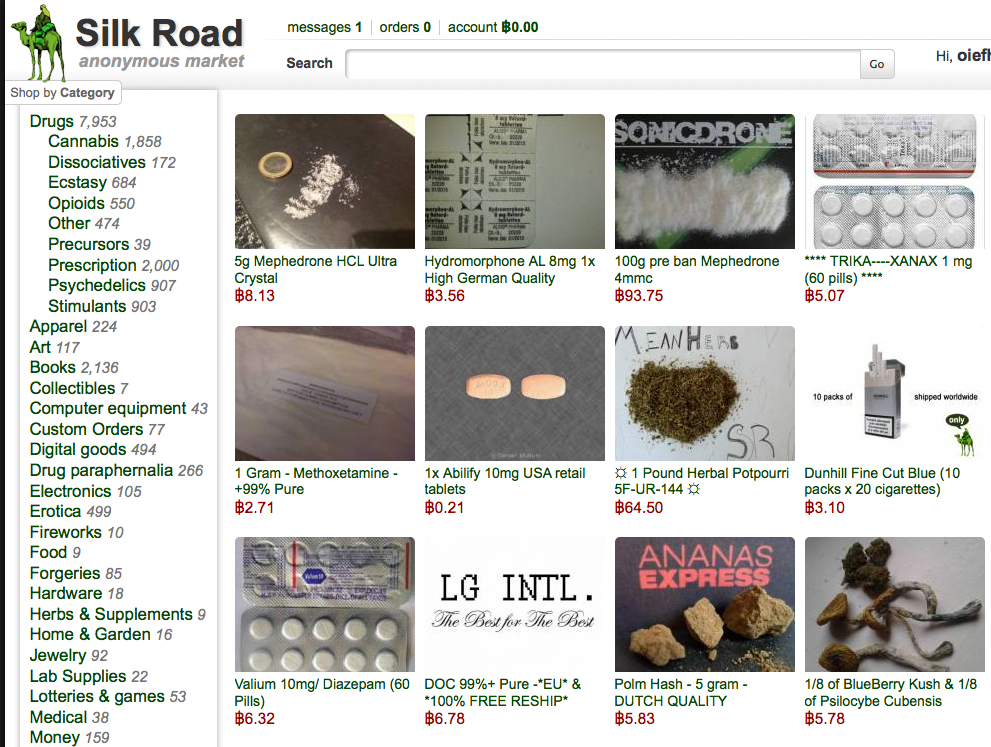This screenshot has width=991, height=747.
Task: View the account balance link
Action: [x=493, y=27]
